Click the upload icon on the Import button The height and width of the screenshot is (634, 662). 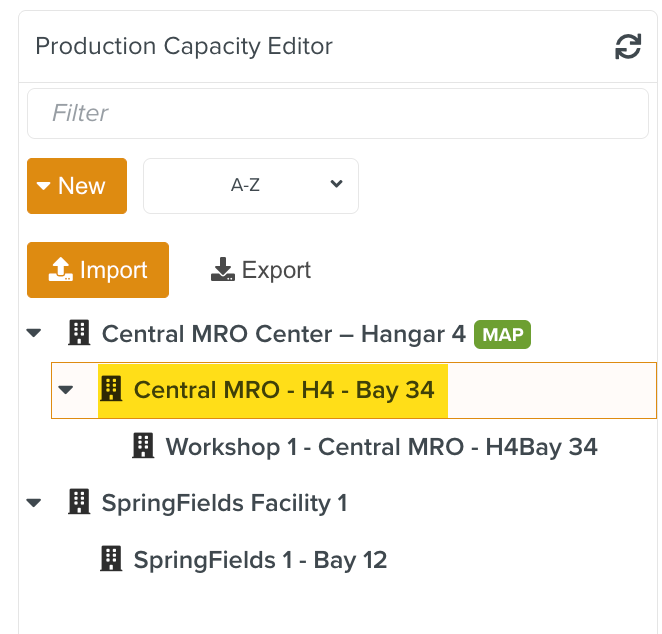pyautogui.click(x=61, y=270)
